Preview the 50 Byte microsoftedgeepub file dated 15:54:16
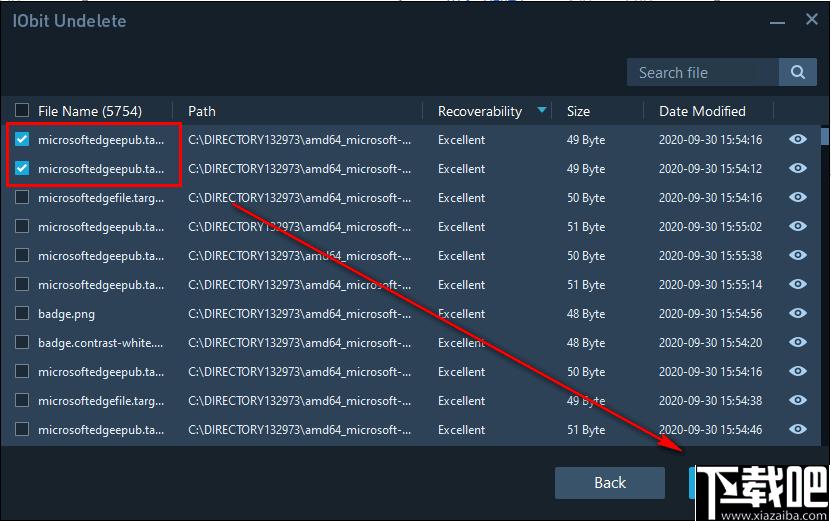Viewport: 831px width, 521px height. [x=798, y=371]
